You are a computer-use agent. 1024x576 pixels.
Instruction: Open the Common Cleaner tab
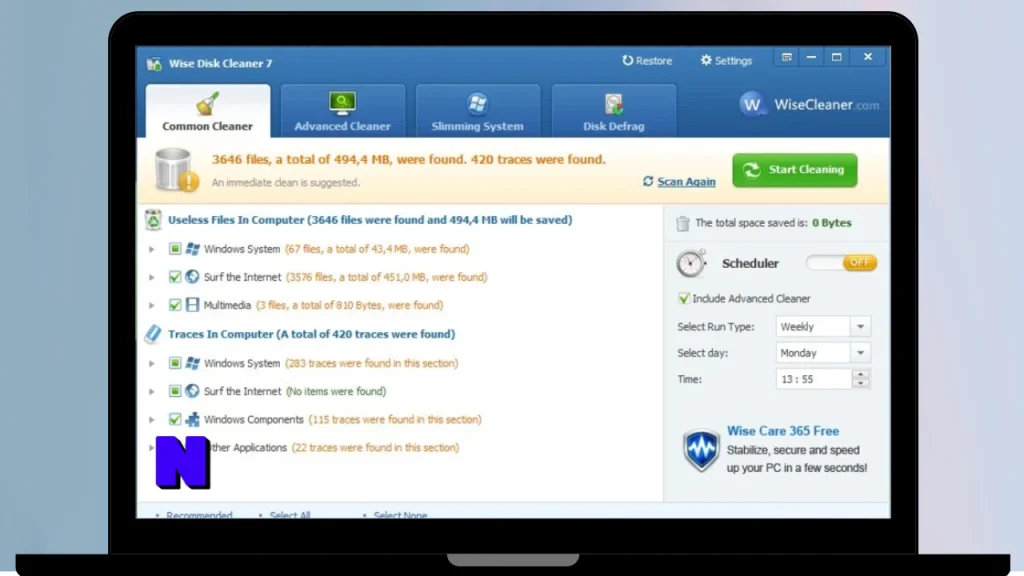click(208, 111)
